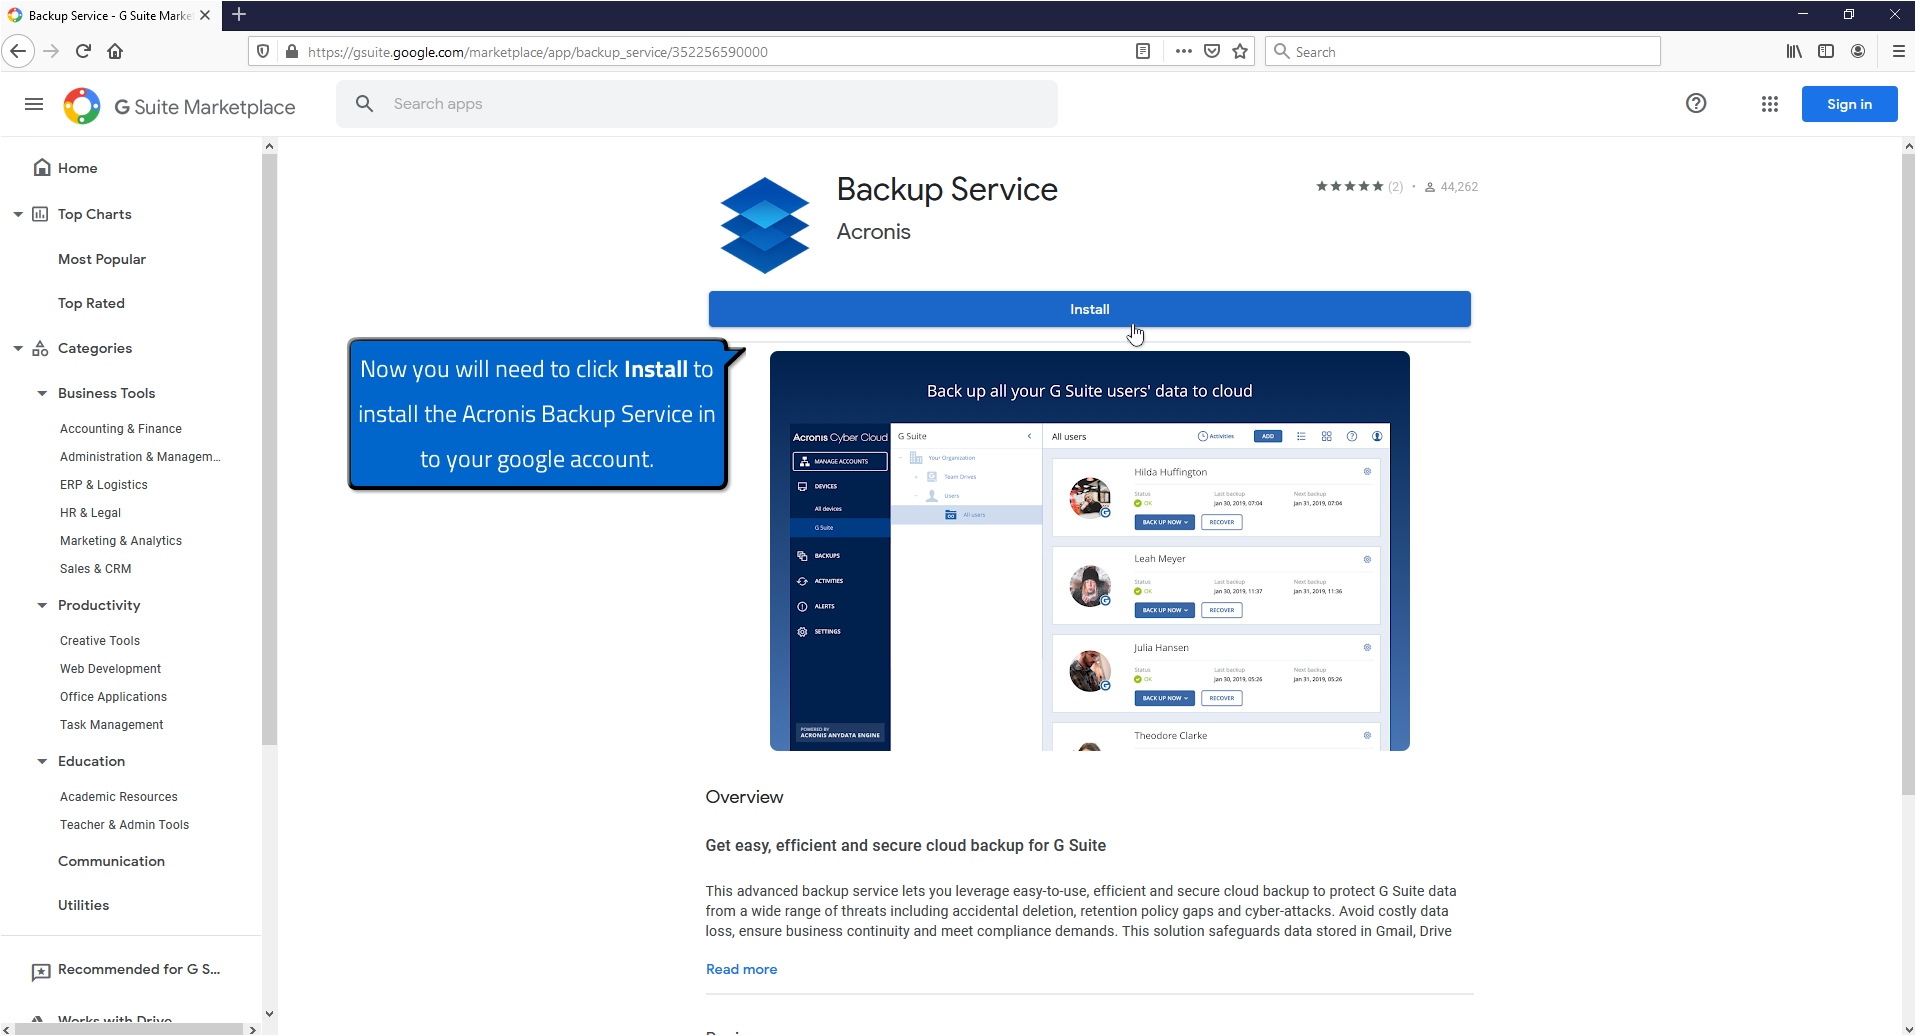Open Firefox account icon
The height and width of the screenshot is (1036, 1916).
(1858, 51)
